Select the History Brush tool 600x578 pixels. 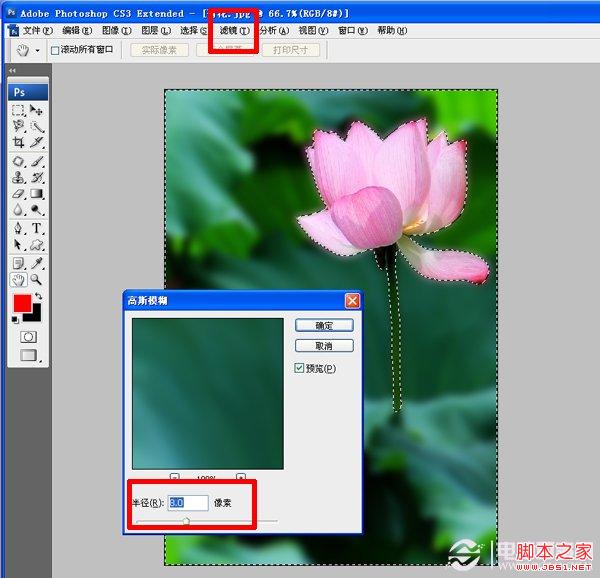tap(36, 177)
